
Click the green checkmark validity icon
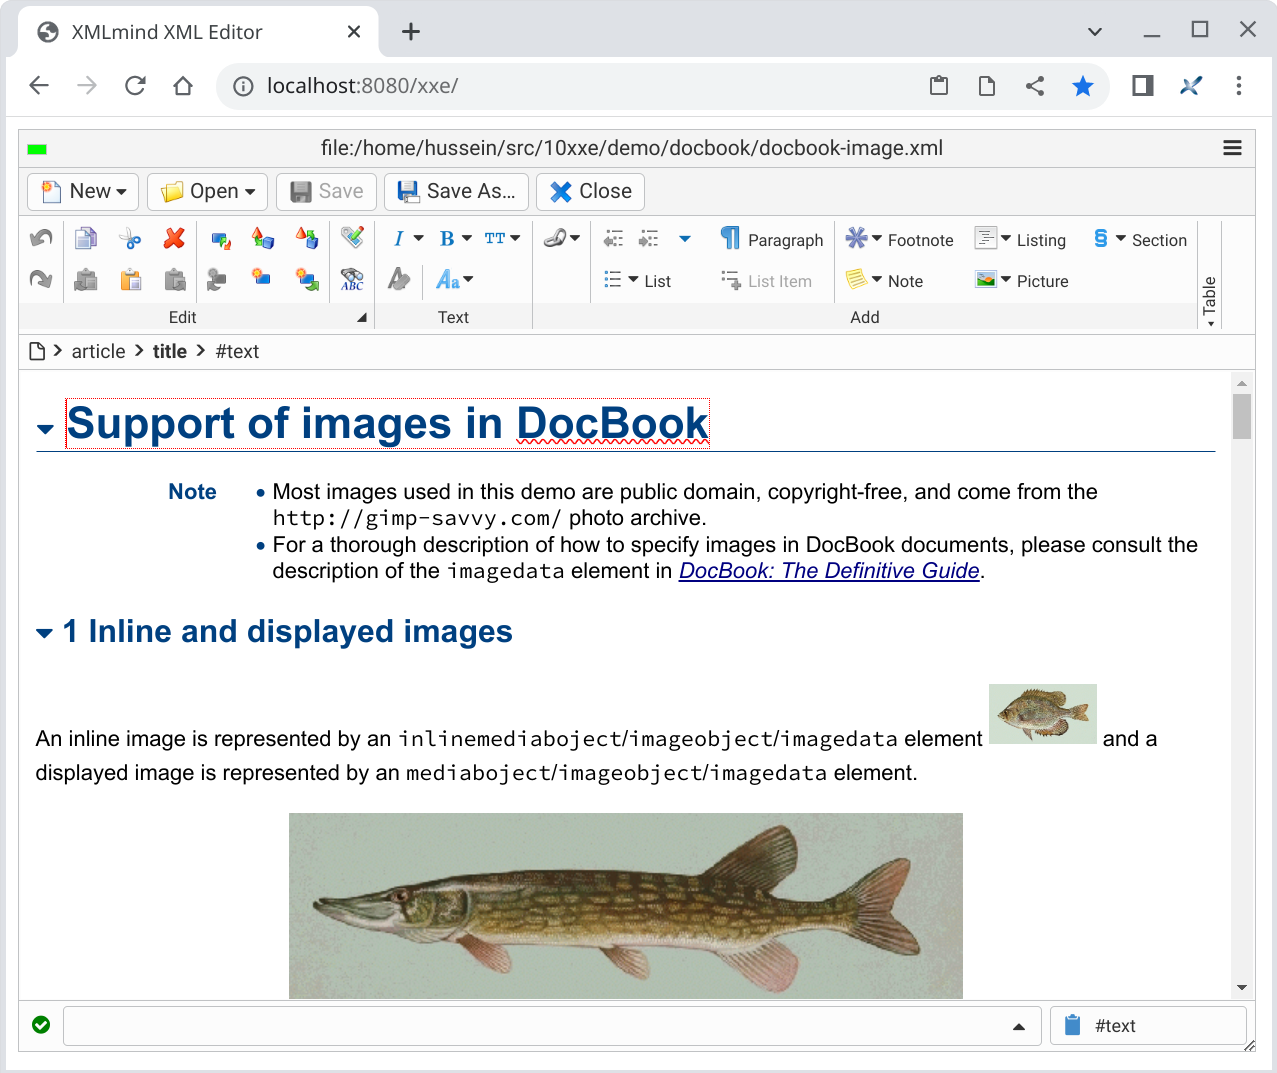pos(41,1025)
